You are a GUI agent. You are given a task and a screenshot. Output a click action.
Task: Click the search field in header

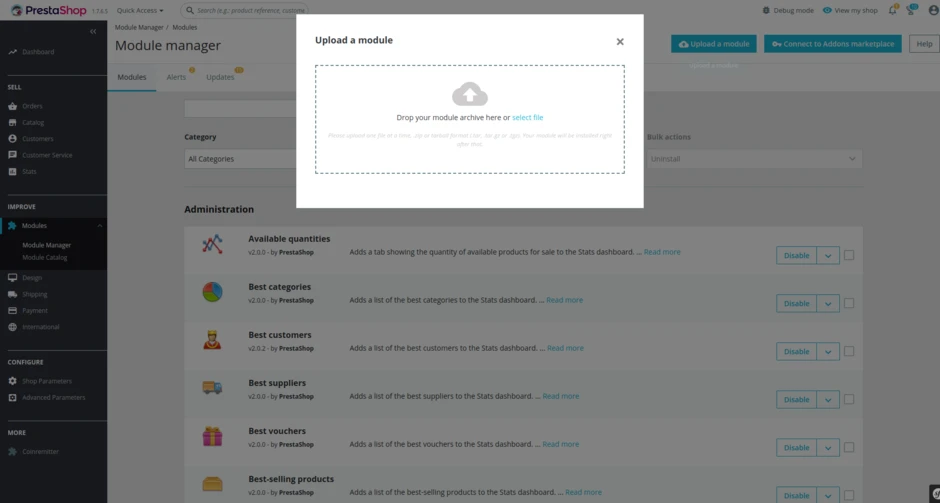pyautogui.click(x=244, y=10)
